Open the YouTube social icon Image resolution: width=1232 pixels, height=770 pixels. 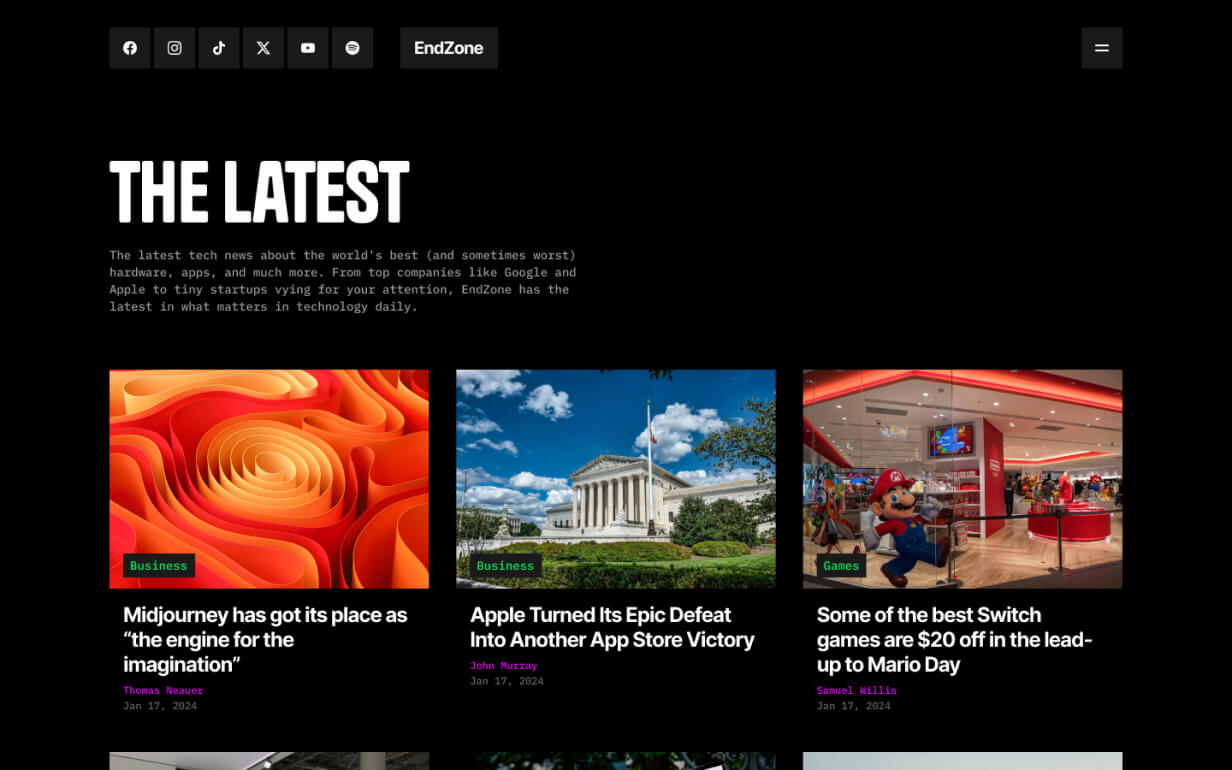click(x=308, y=48)
